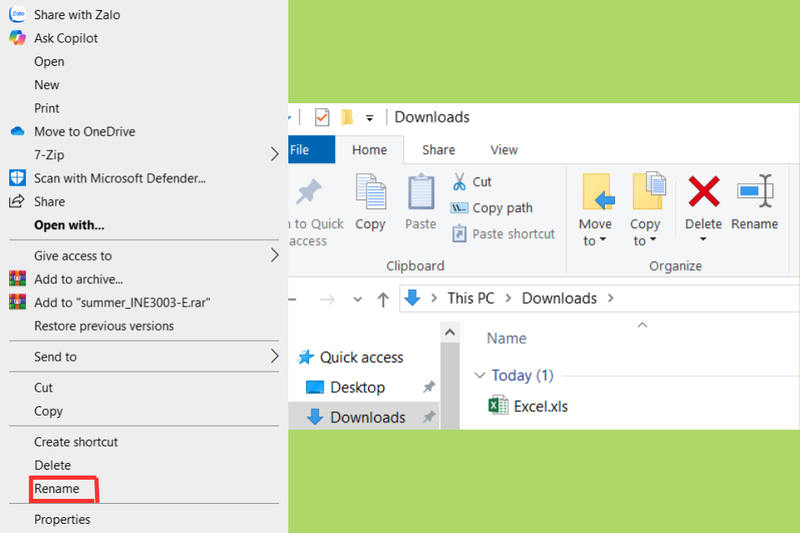Expand the 7-Zip submenu arrow

tap(274, 154)
